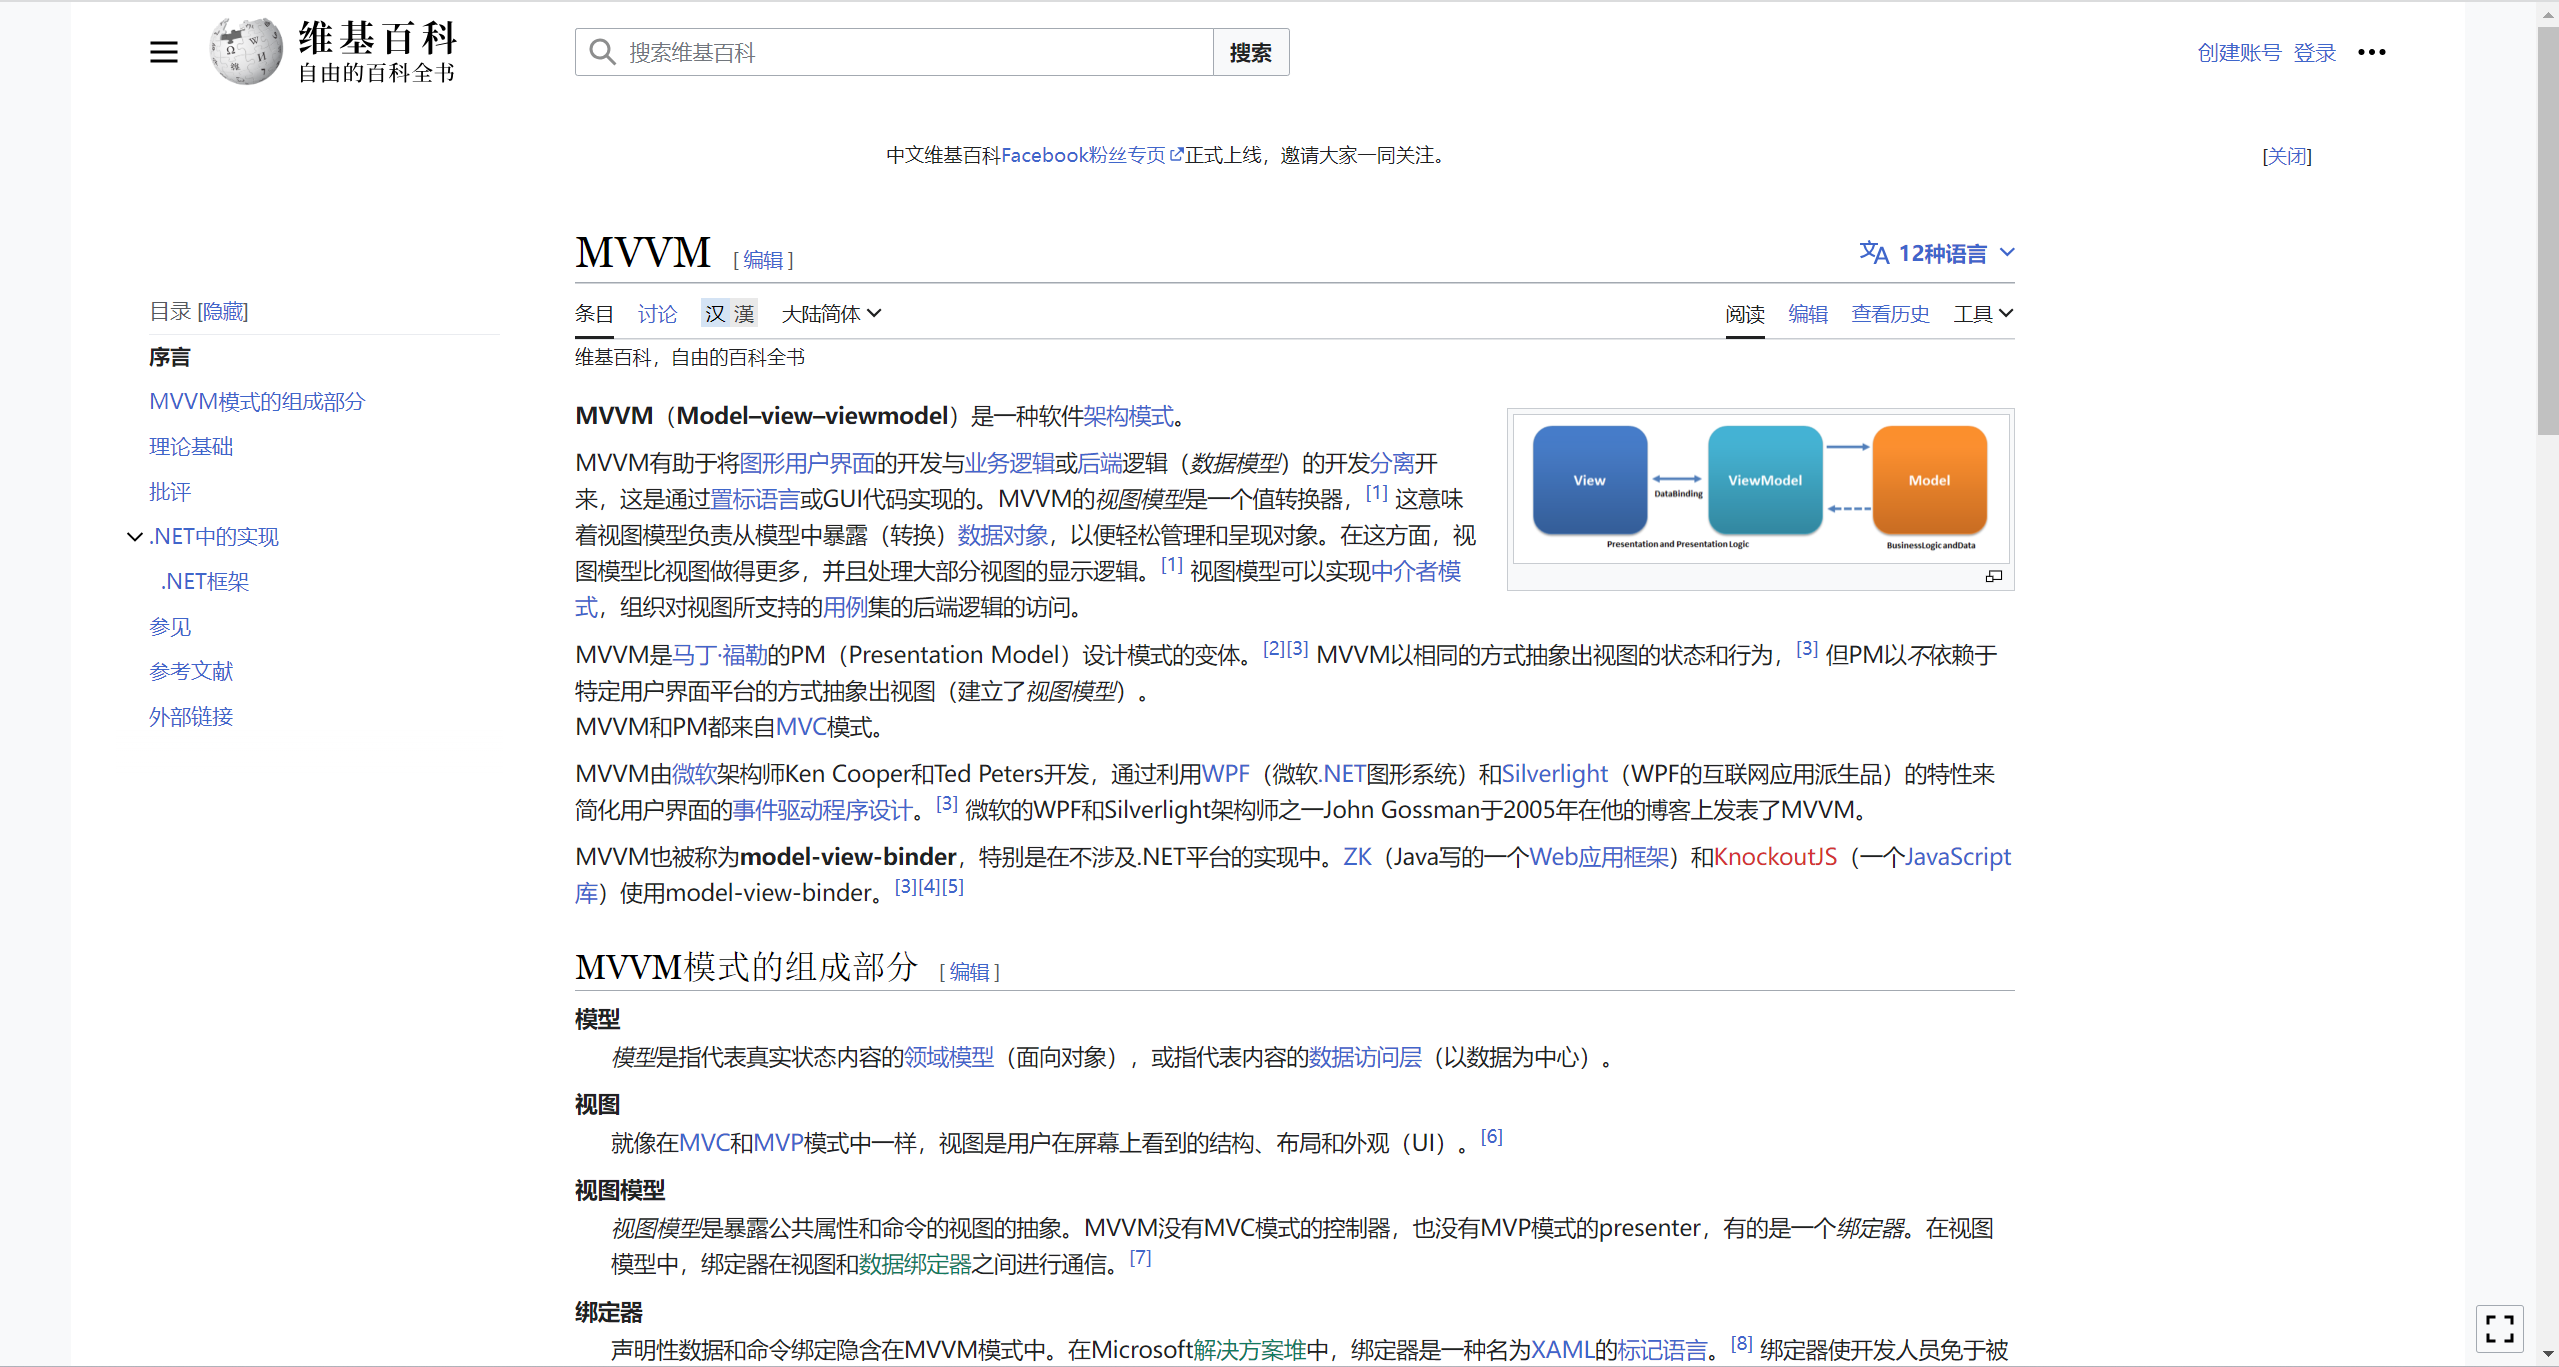Jump to 理论基础 in contents
The width and height of the screenshot is (2559, 1367).
point(191,447)
